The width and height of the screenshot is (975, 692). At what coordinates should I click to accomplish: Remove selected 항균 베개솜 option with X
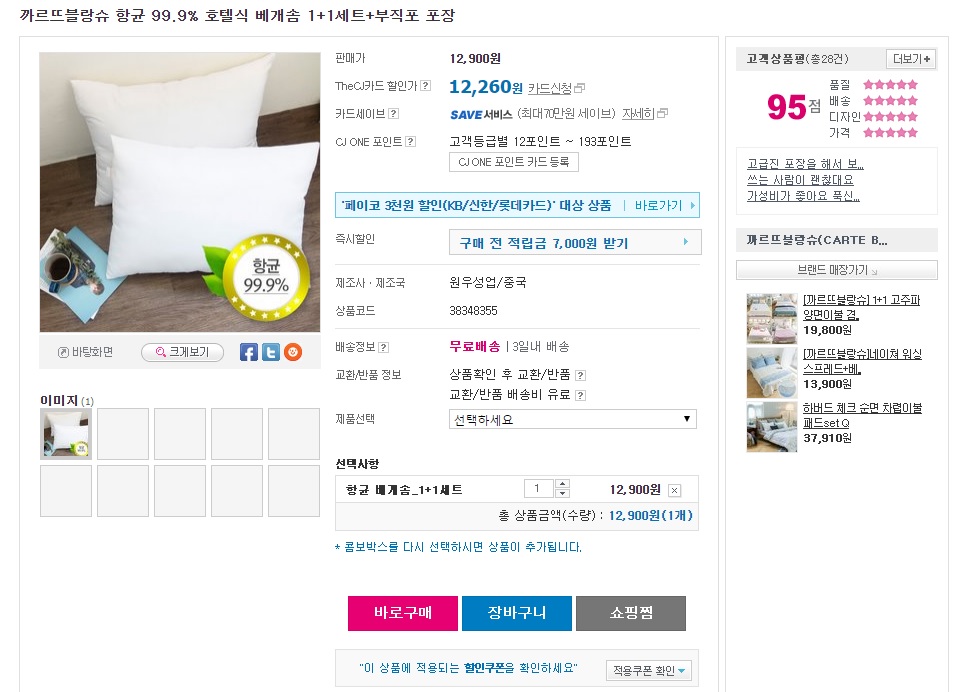(x=674, y=490)
